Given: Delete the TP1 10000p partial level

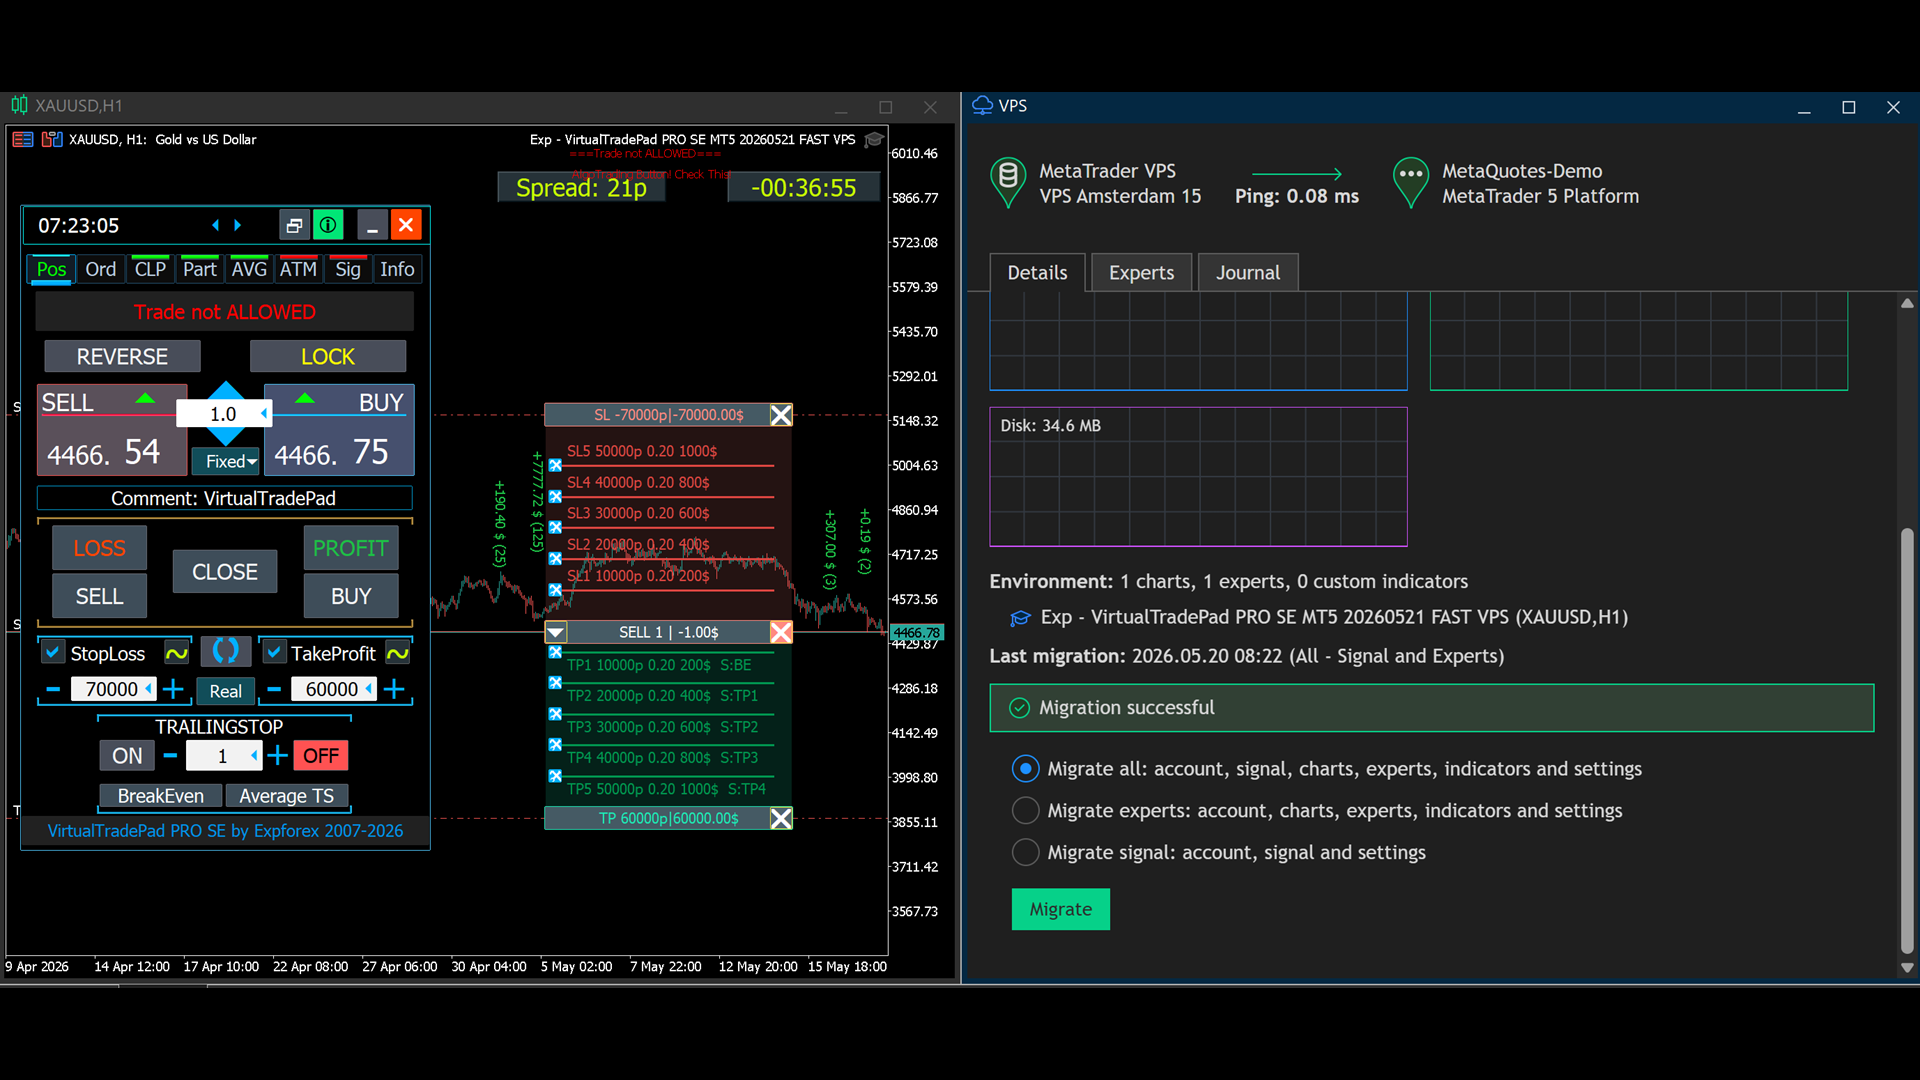Looking at the screenshot, I should click(555, 652).
